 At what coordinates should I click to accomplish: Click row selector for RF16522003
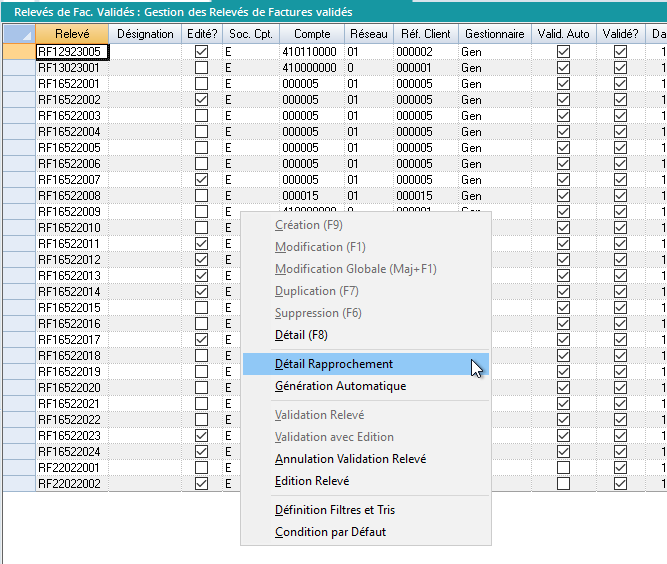(x=17, y=116)
